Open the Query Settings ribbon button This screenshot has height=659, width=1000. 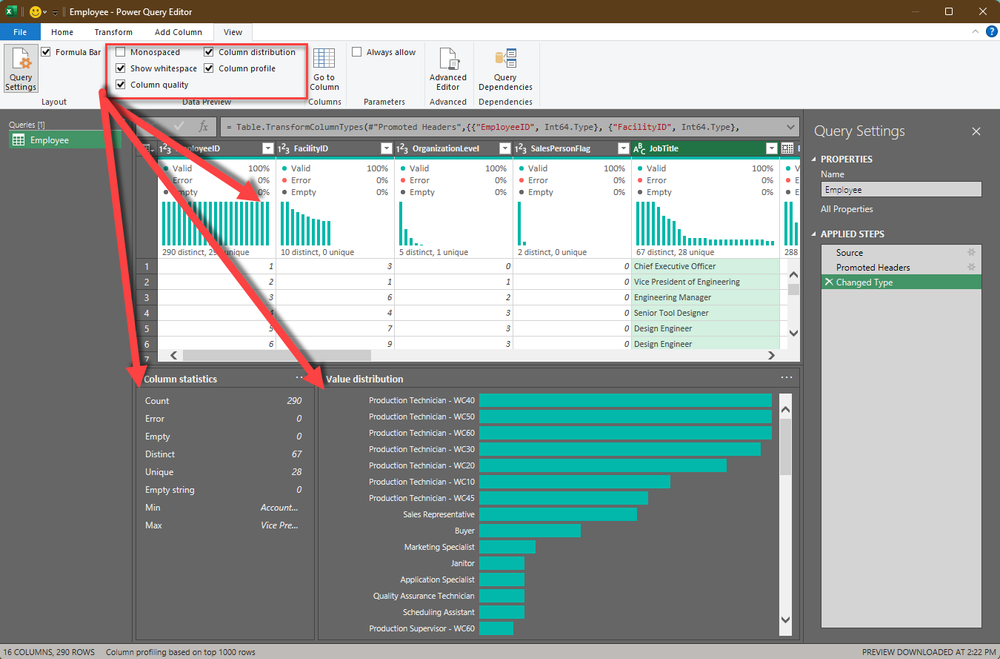[x=20, y=69]
